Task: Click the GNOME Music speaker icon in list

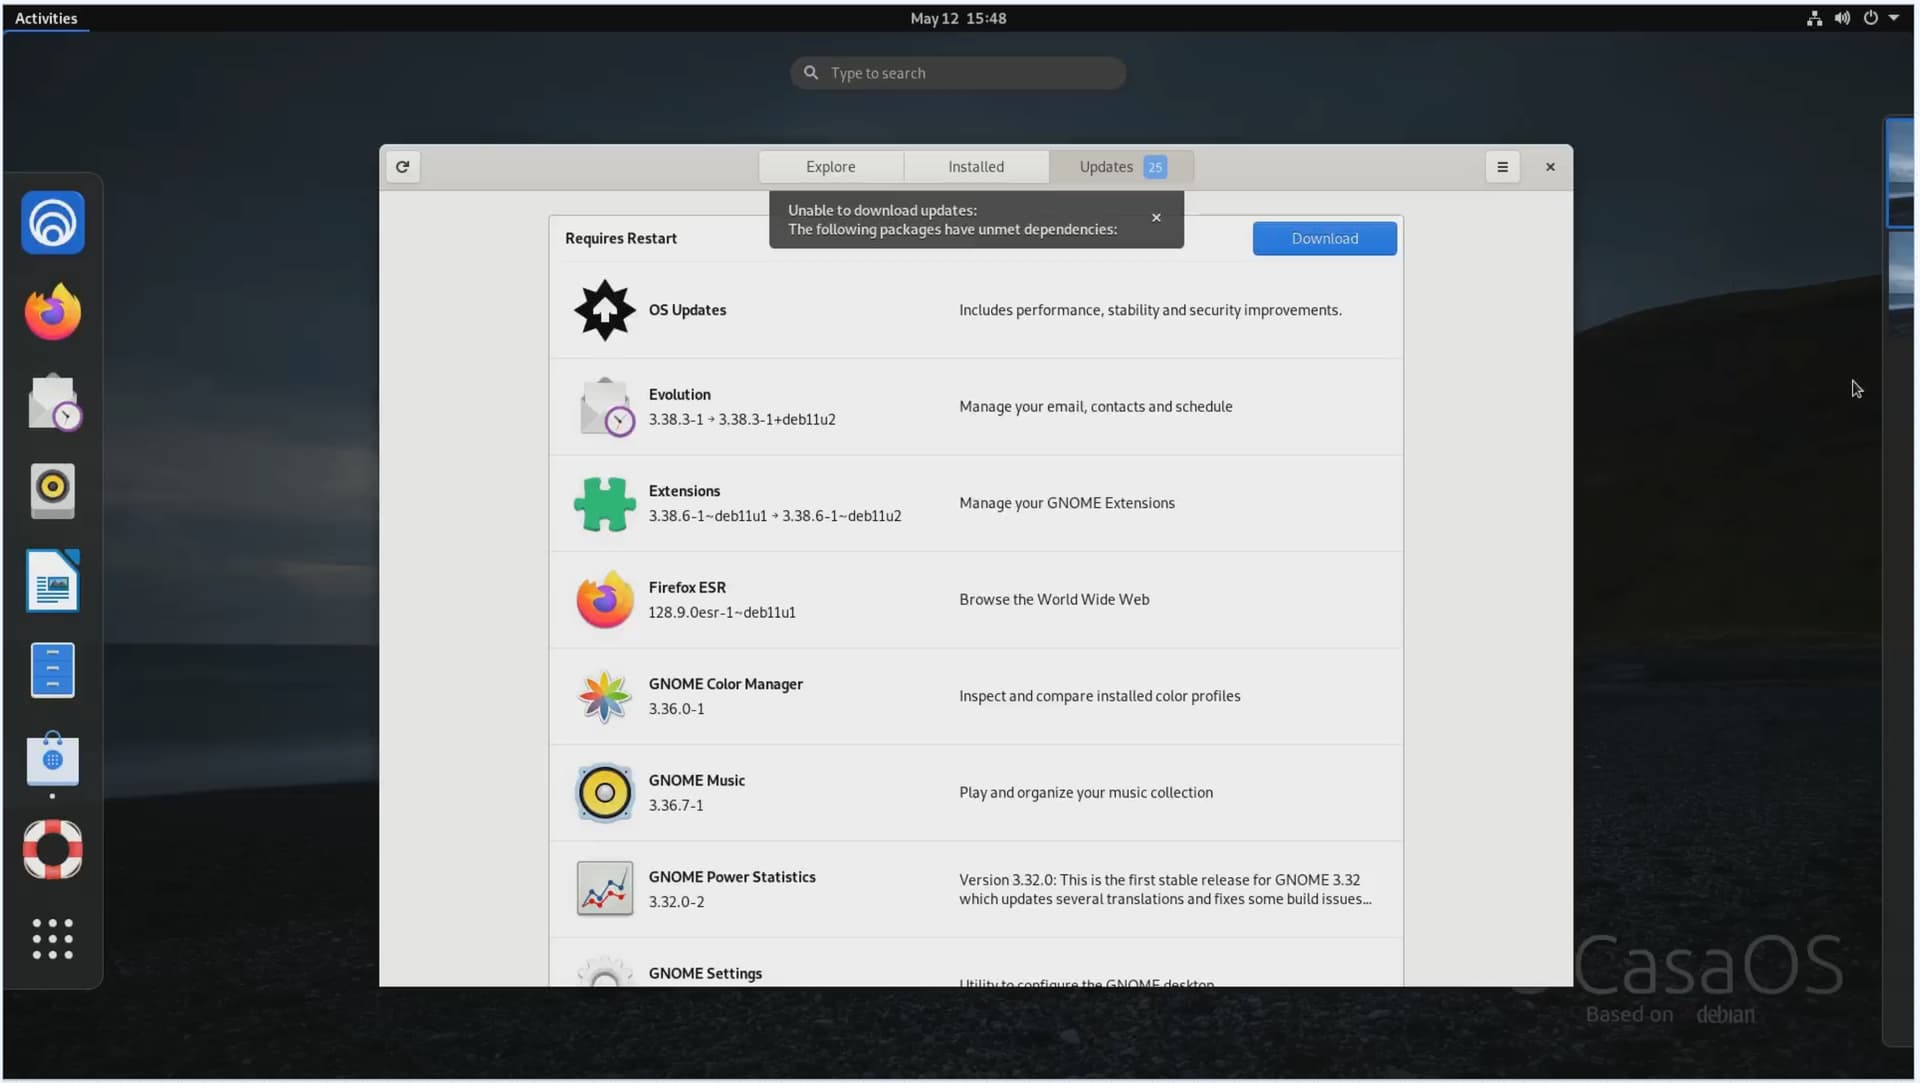Action: (x=604, y=793)
